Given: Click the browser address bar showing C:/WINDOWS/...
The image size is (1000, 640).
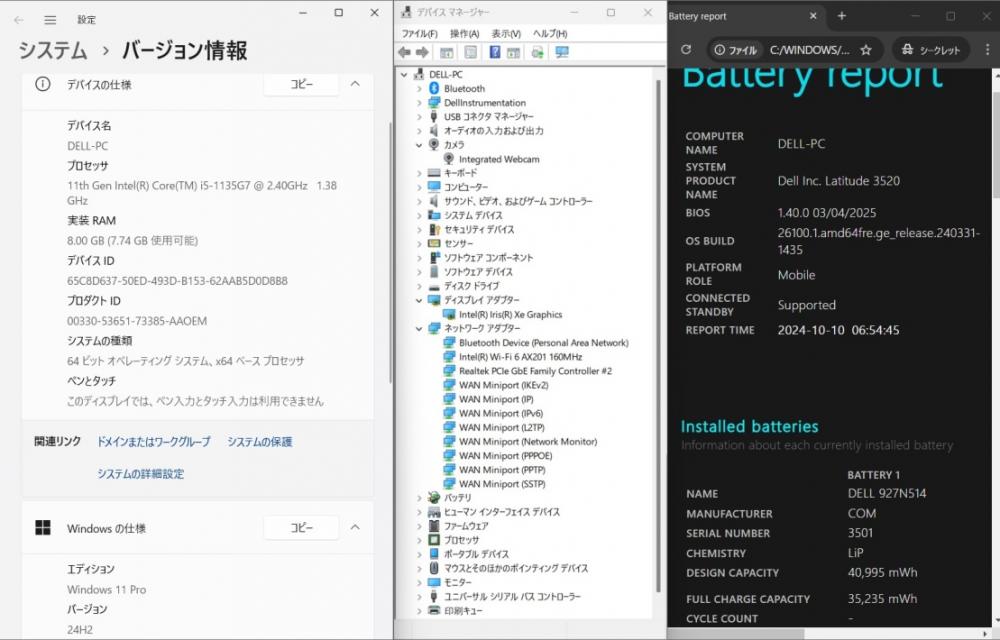Looking at the screenshot, I should 809,50.
